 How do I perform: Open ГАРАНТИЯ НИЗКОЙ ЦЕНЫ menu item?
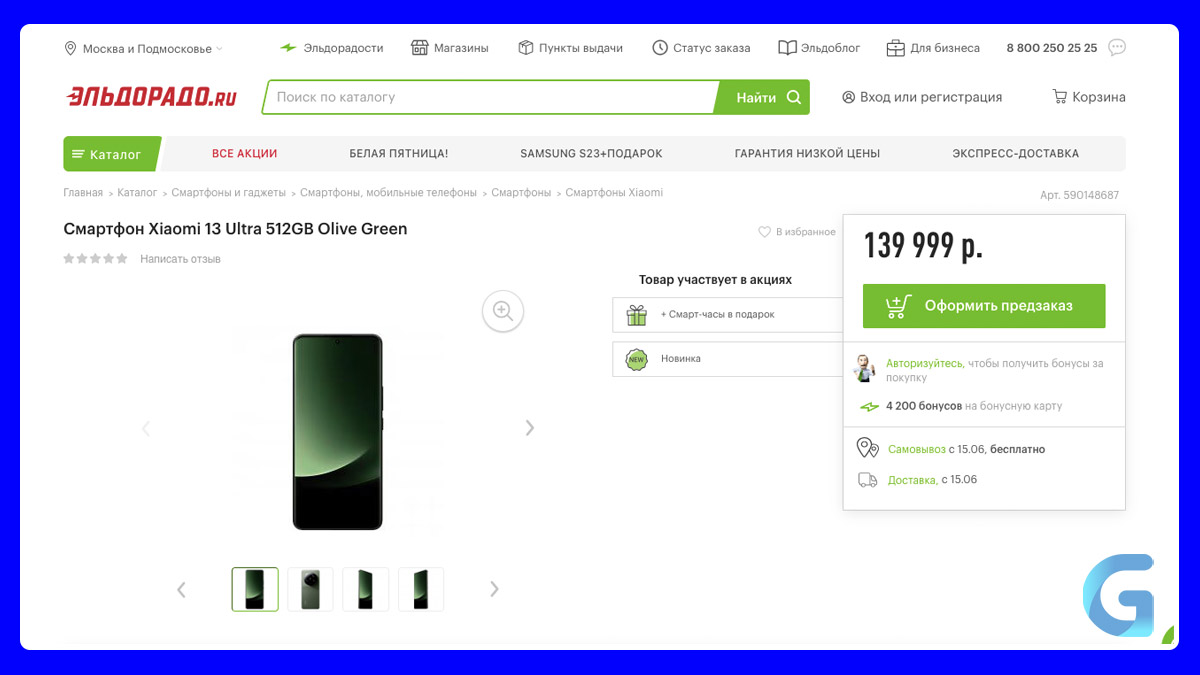tap(807, 154)
